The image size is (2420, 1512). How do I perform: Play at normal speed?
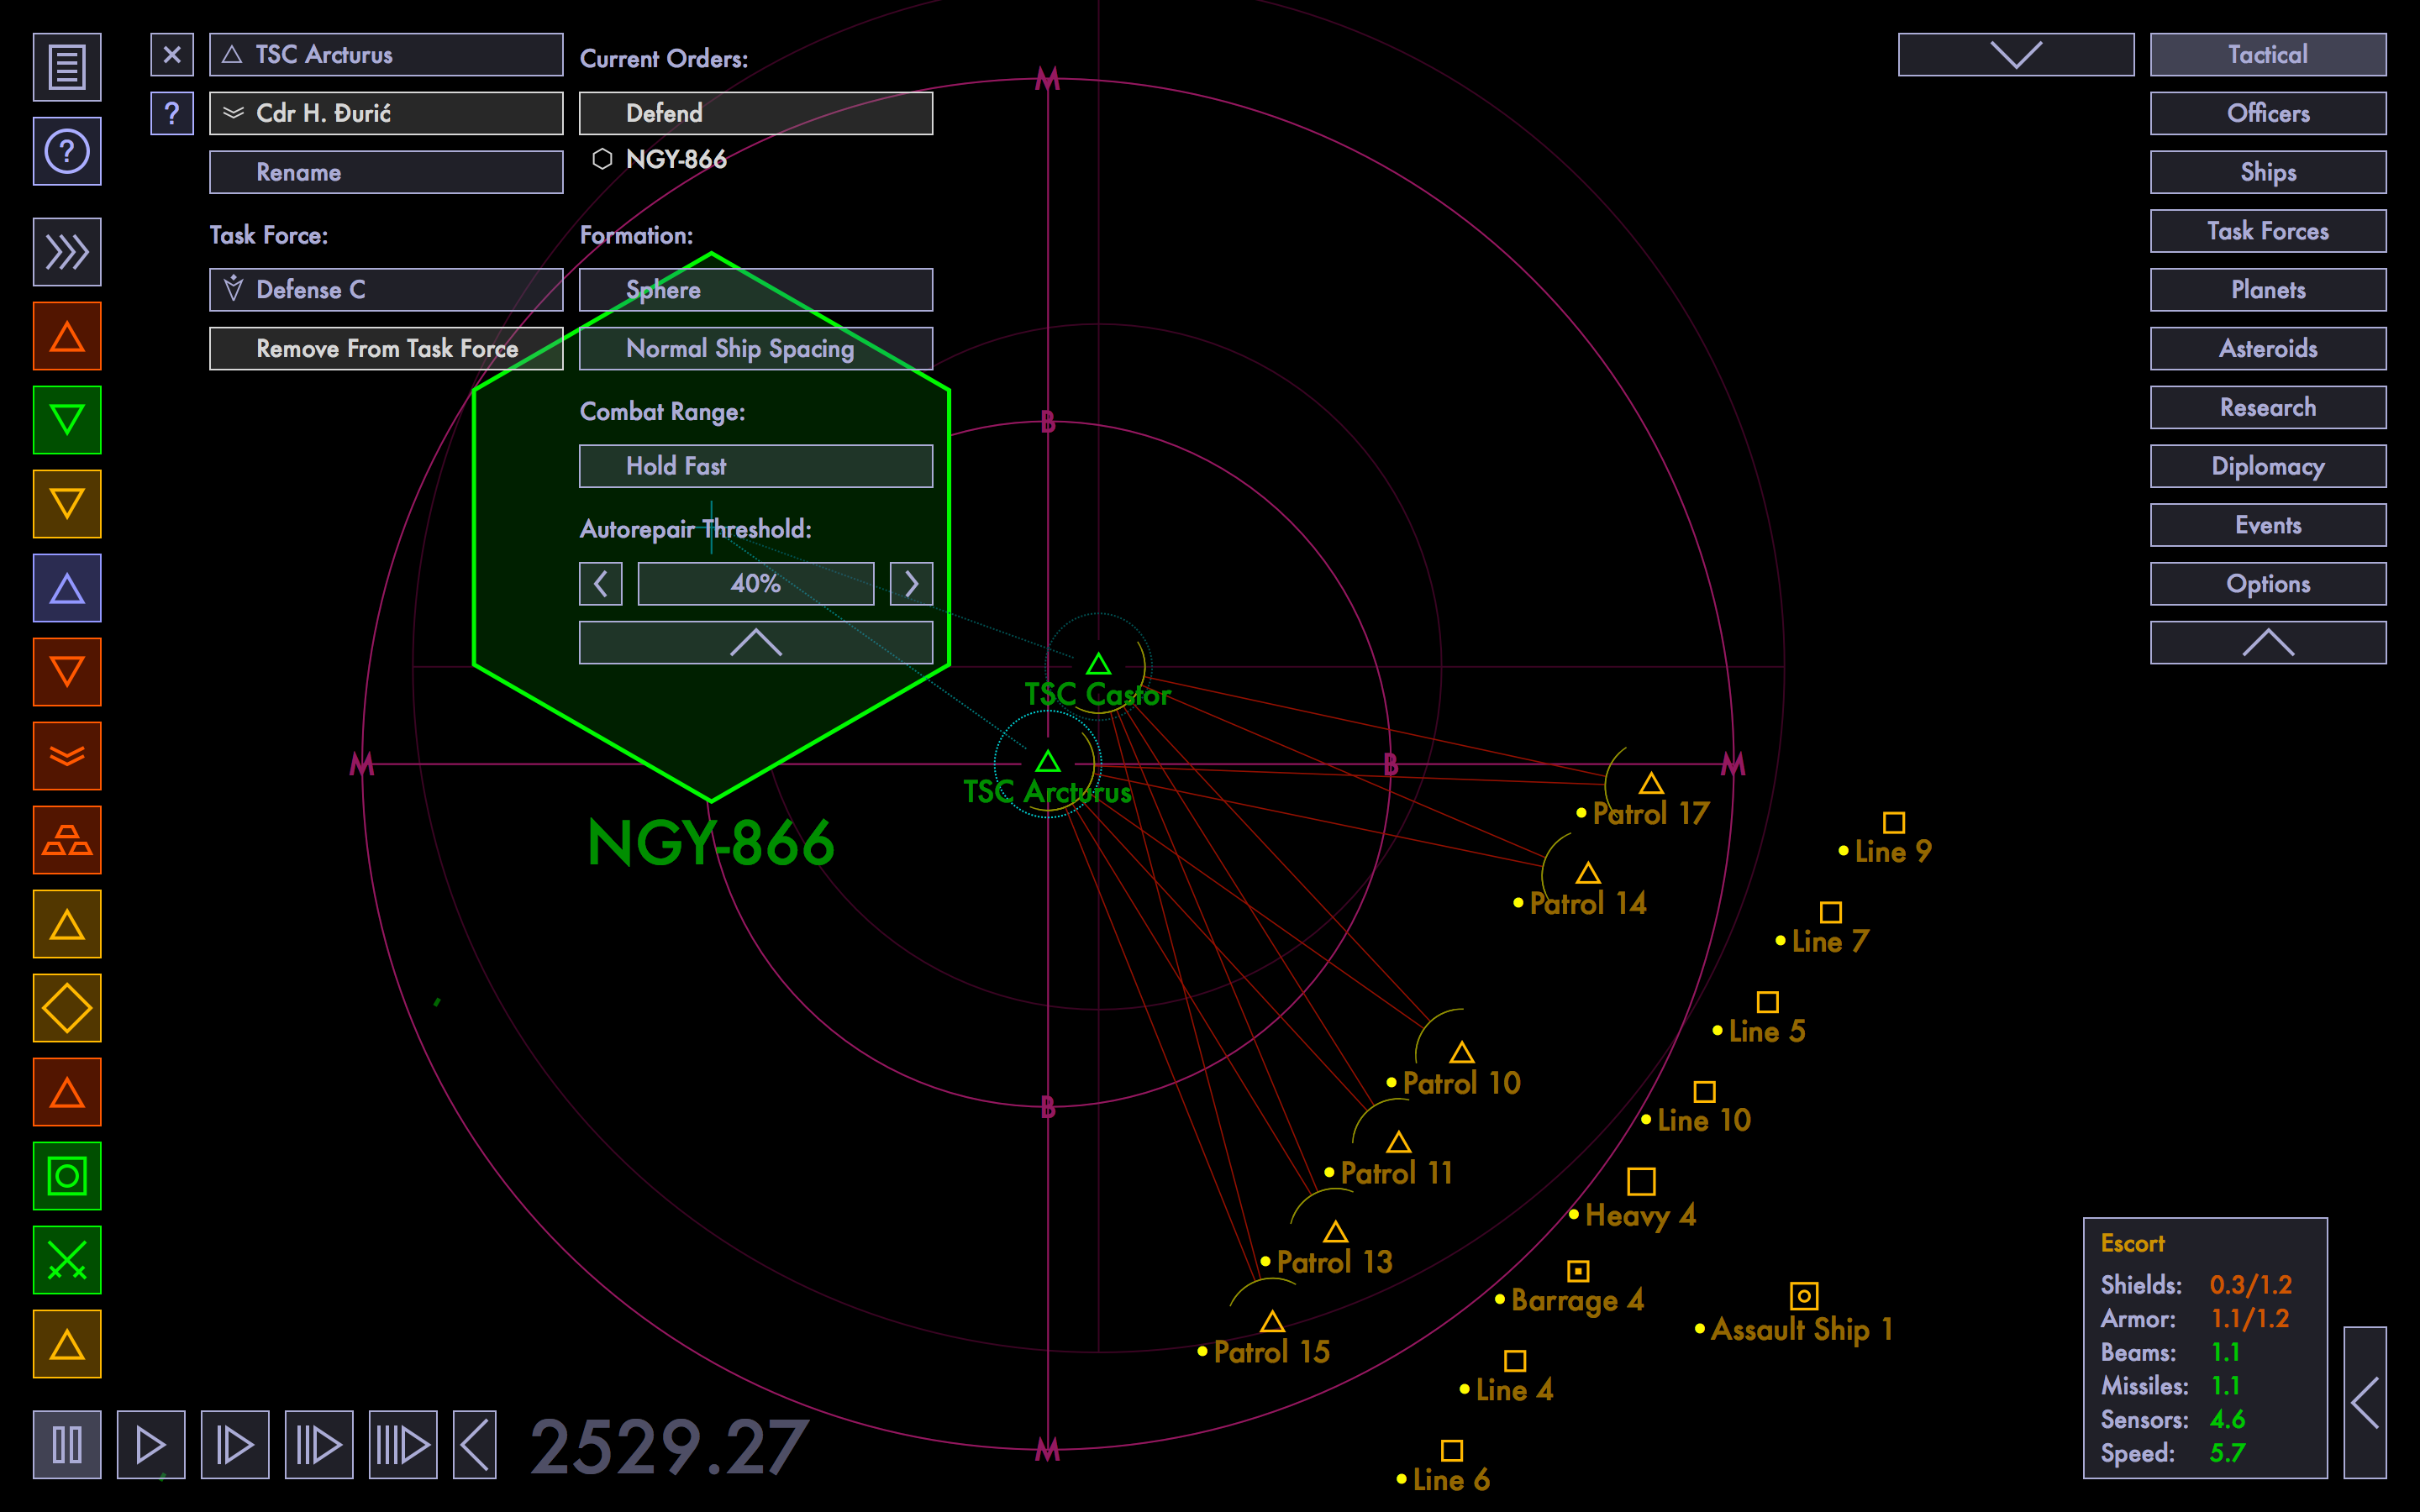(151, 1444)
